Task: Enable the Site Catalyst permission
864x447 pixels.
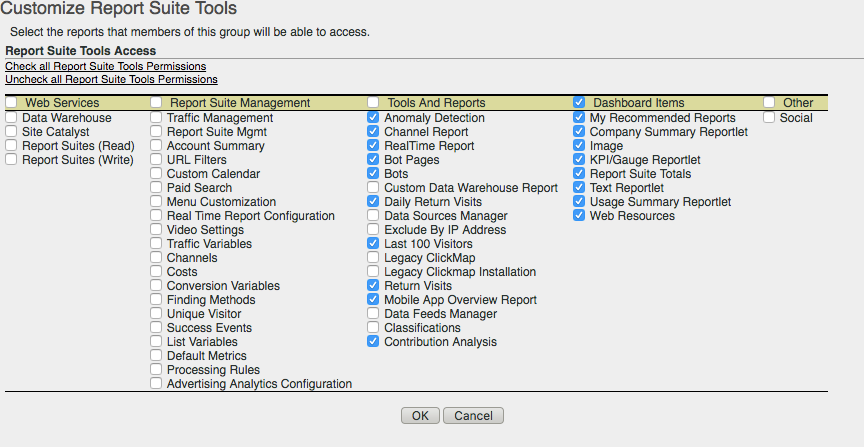Action: pos(11,132)
